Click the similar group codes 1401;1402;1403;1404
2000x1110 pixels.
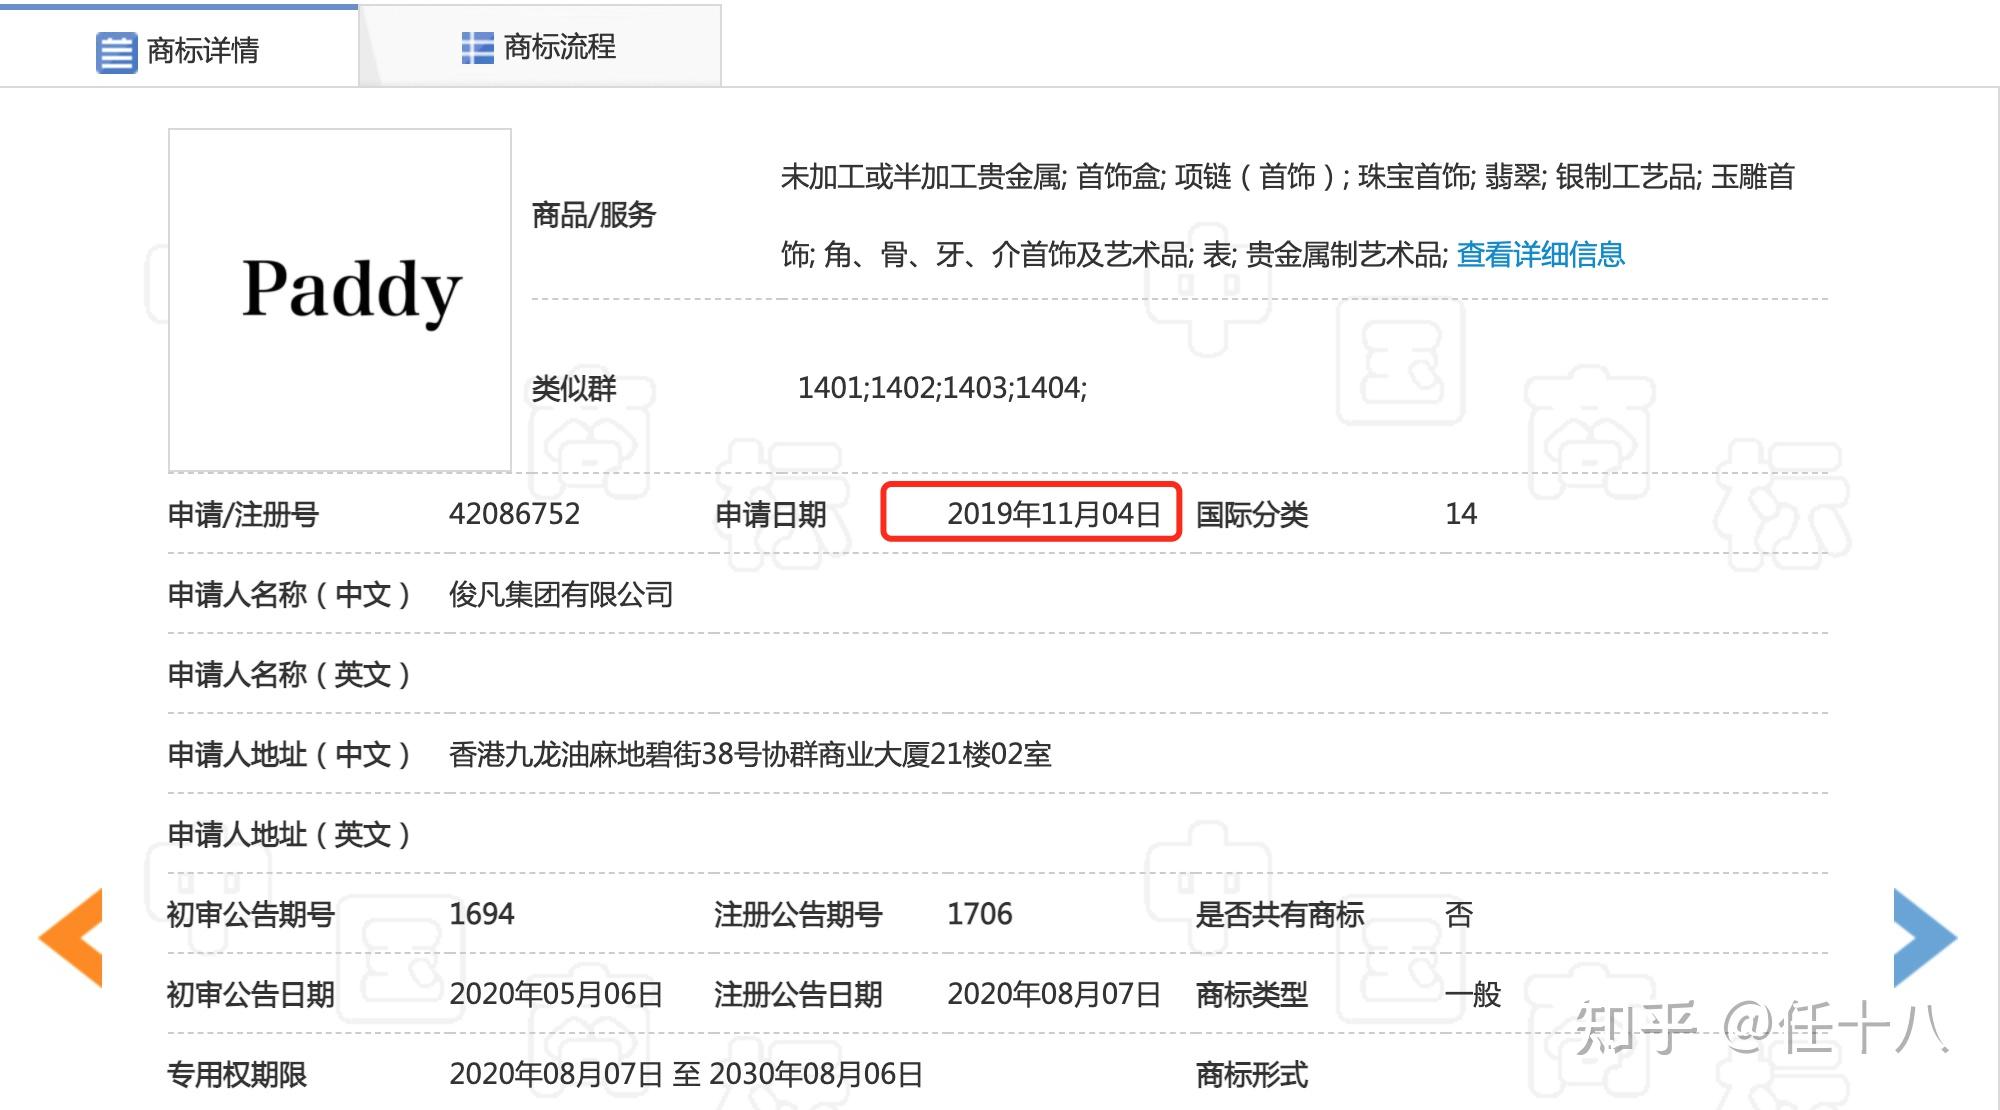pyautogui.click(x=941, y=387)
